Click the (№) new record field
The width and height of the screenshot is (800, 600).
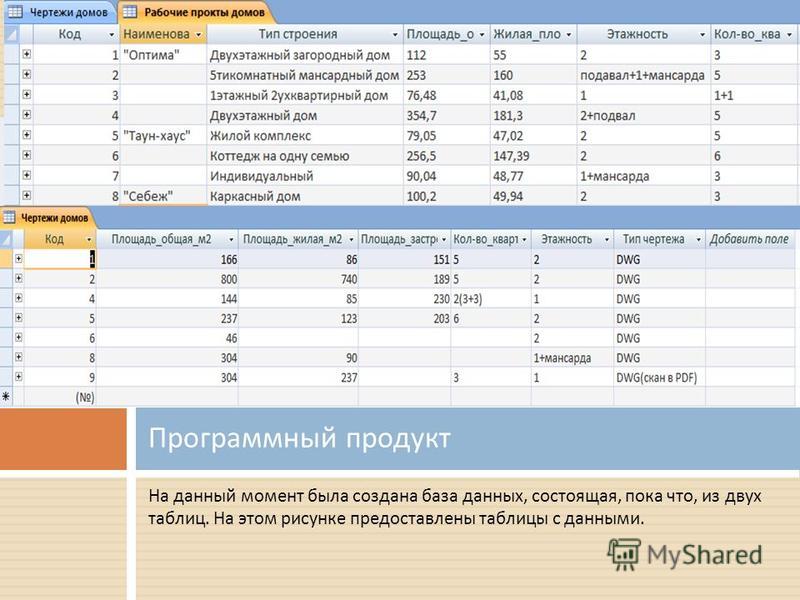(60, 397)
